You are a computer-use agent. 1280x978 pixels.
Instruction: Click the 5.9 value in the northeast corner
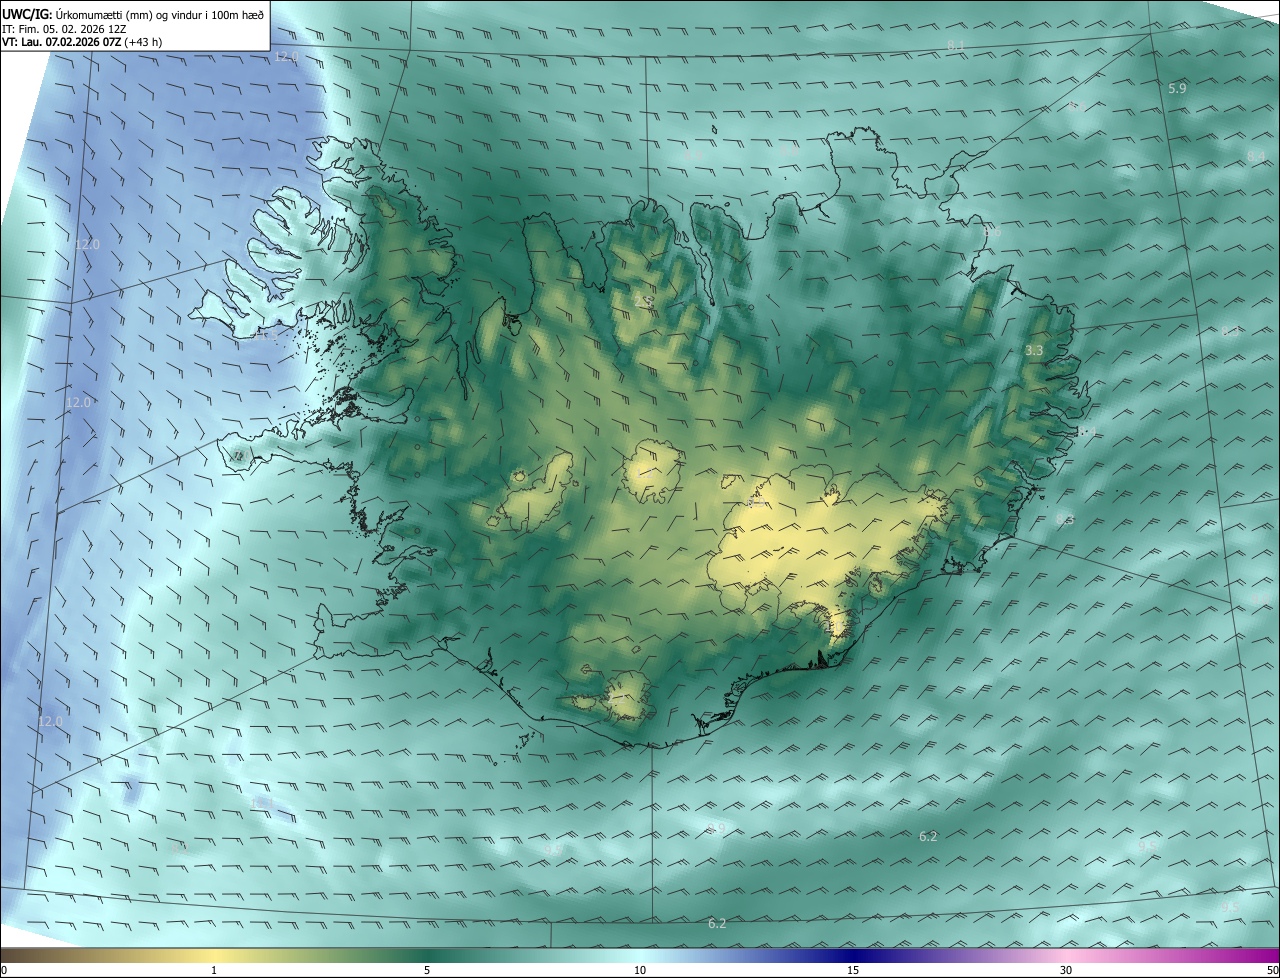click(x=1177, y=89)
